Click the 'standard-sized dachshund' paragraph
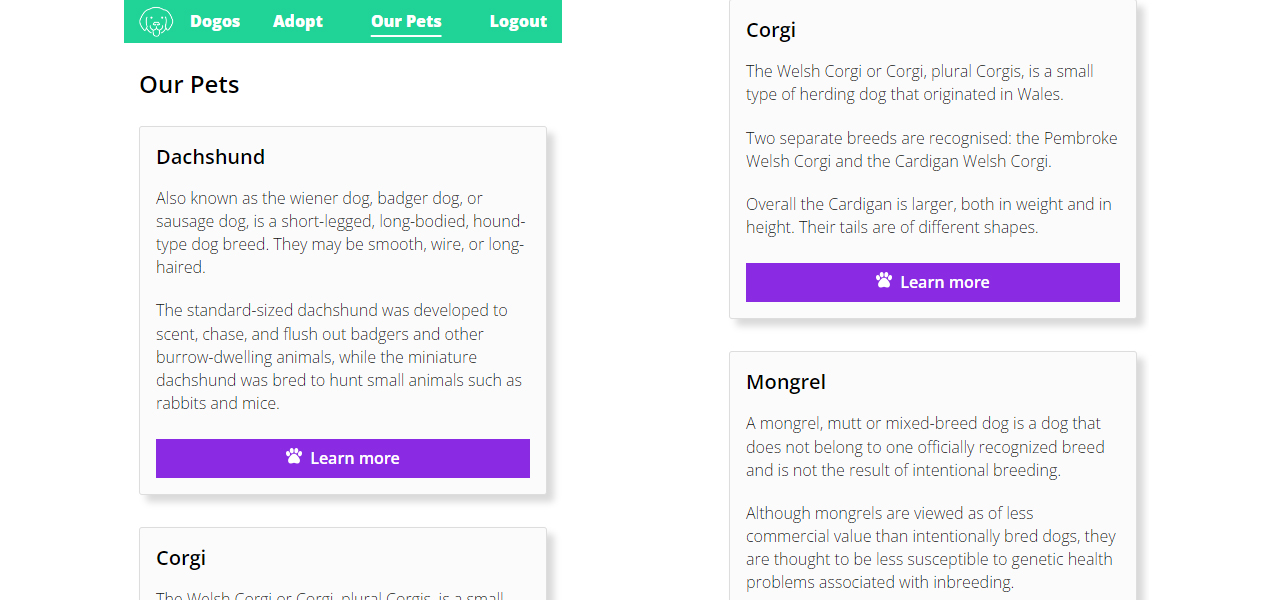 (340, 357)
